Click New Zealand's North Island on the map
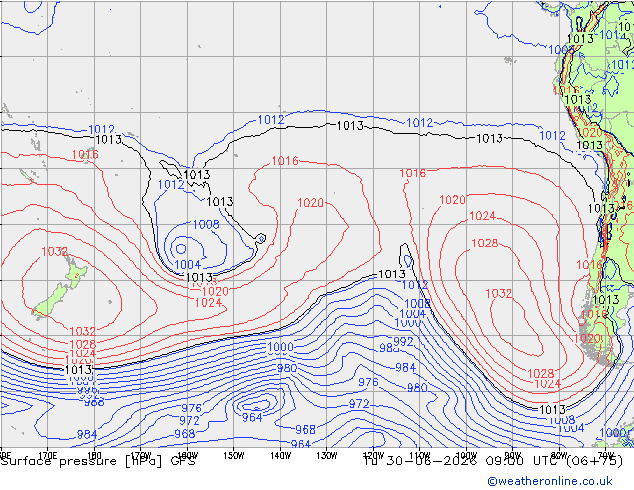634x490 pixels. (75, 275)
